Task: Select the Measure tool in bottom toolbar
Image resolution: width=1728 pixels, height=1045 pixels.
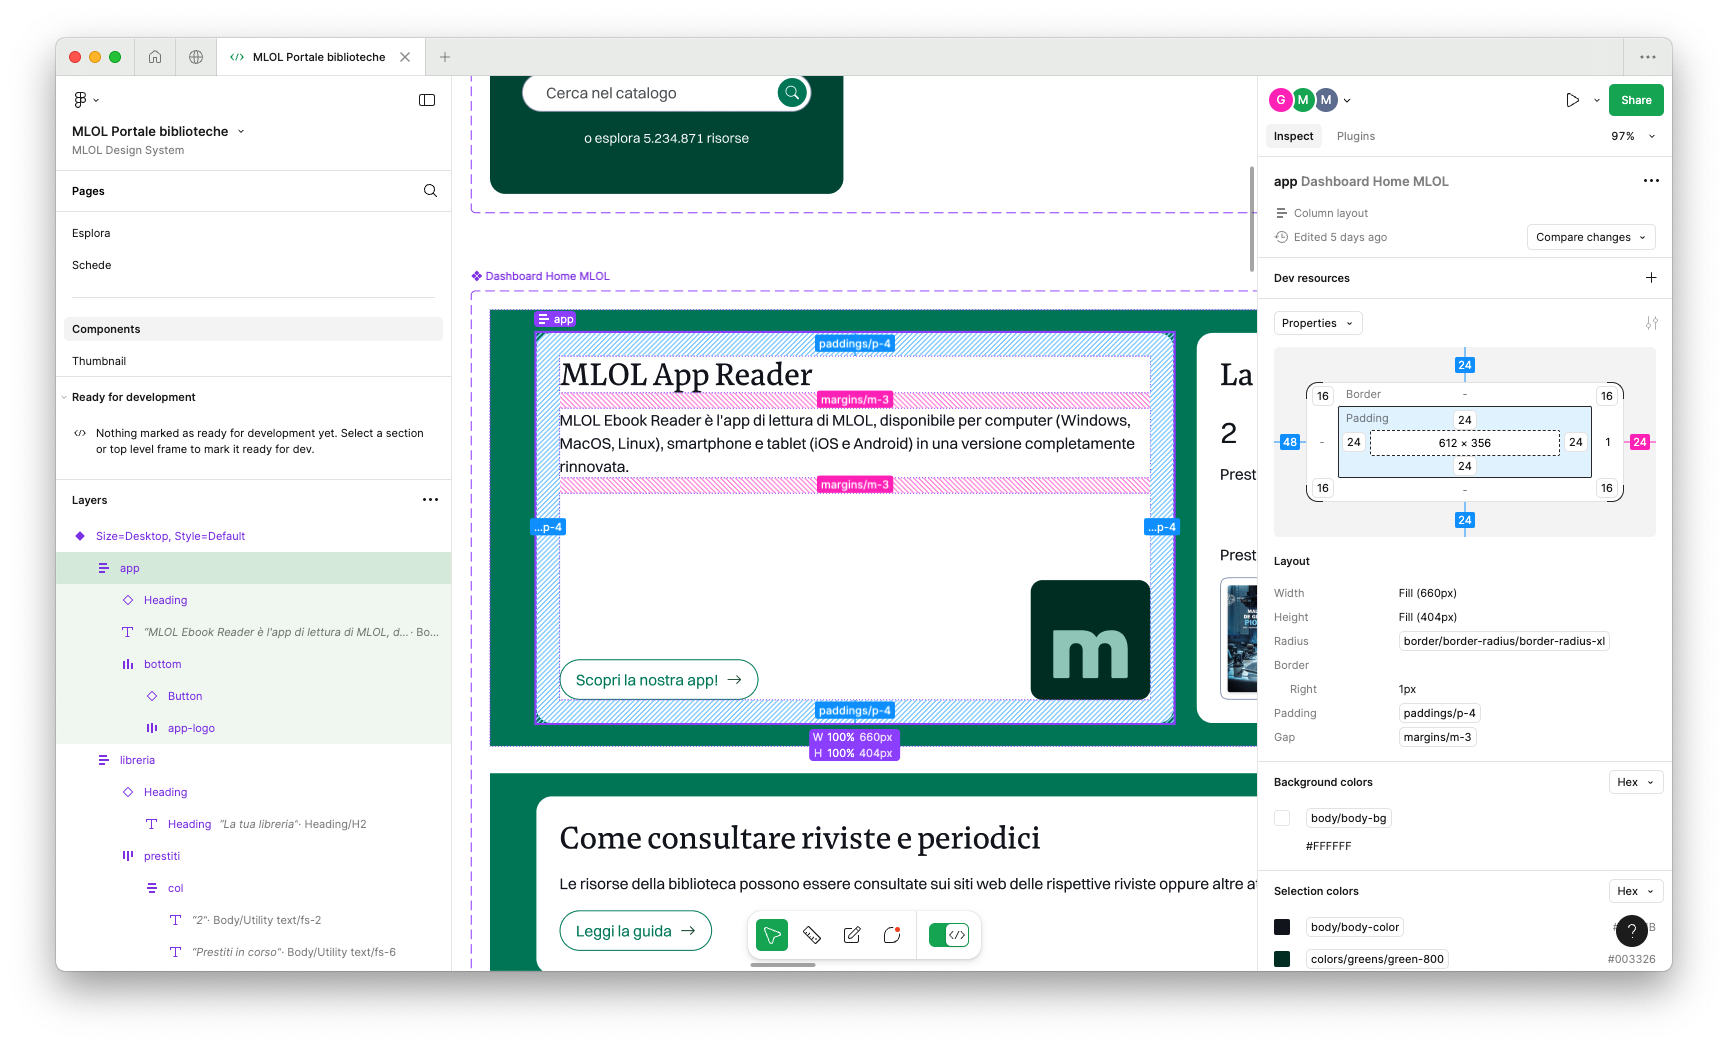Action: click(x=812, y=935)
